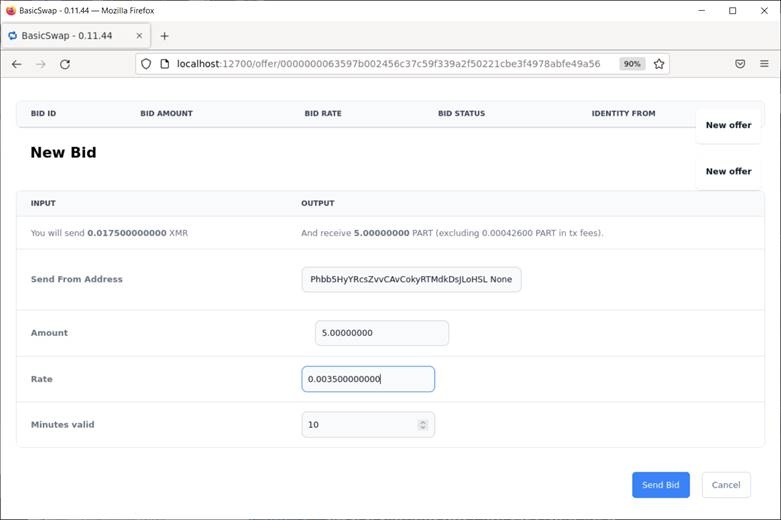This screenshot has height=520, width=781.
Task: Open the shield tracking protection icon
Action: point(146,64)
